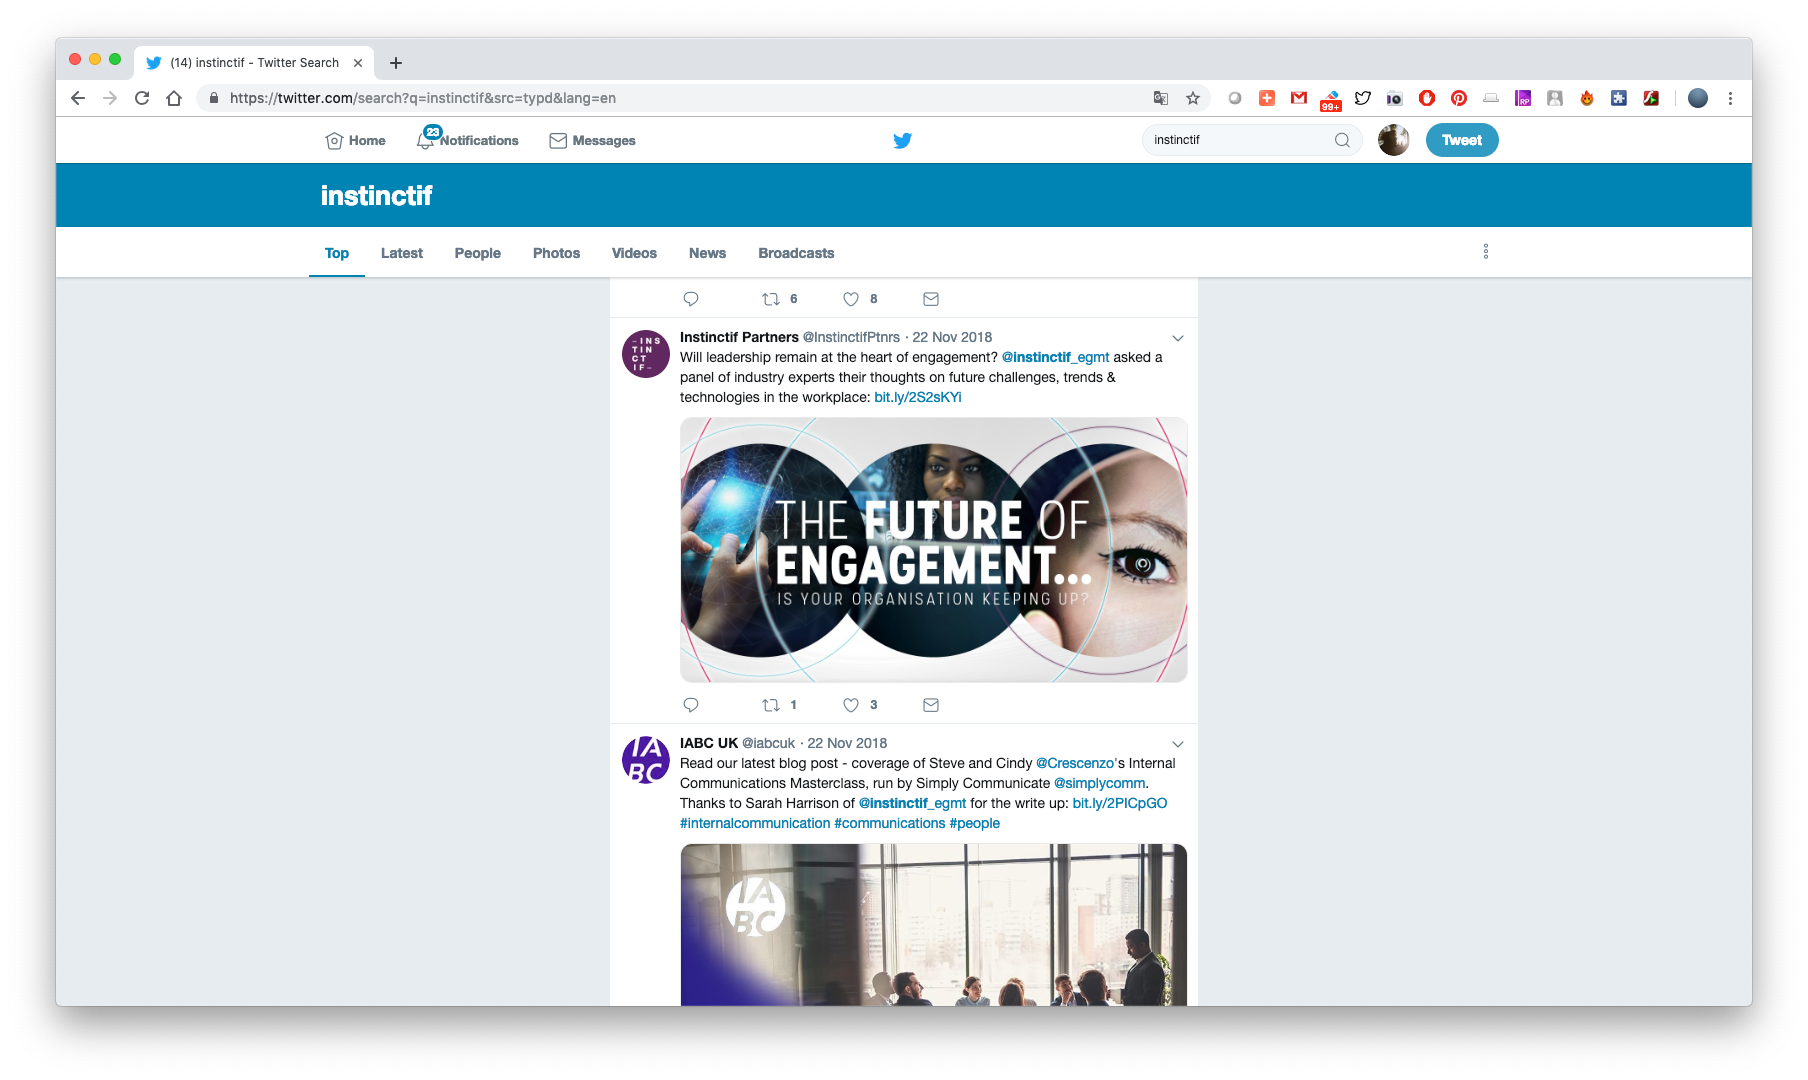Click the Twitter bird logo in navbar
Viewport: 1808px width, 1080px height.
point(902,140)
